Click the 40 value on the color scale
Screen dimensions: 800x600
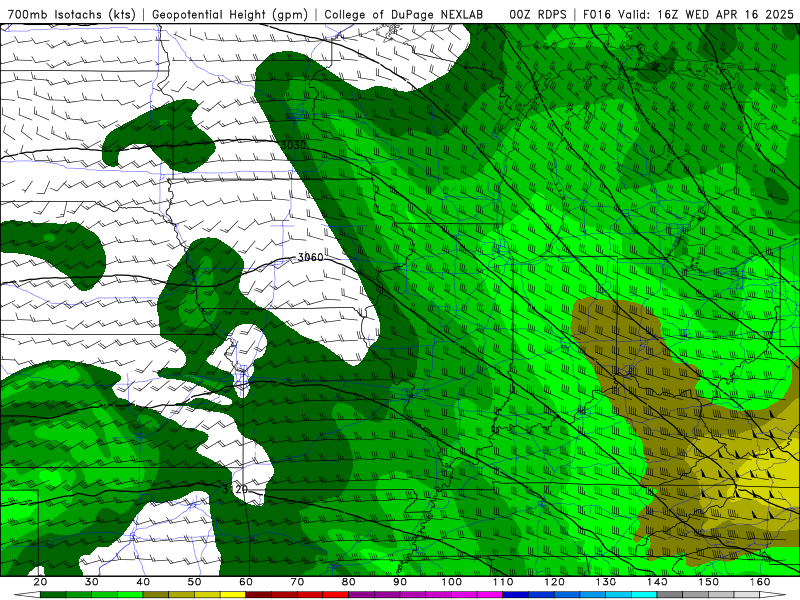click(x=143, y=582)
